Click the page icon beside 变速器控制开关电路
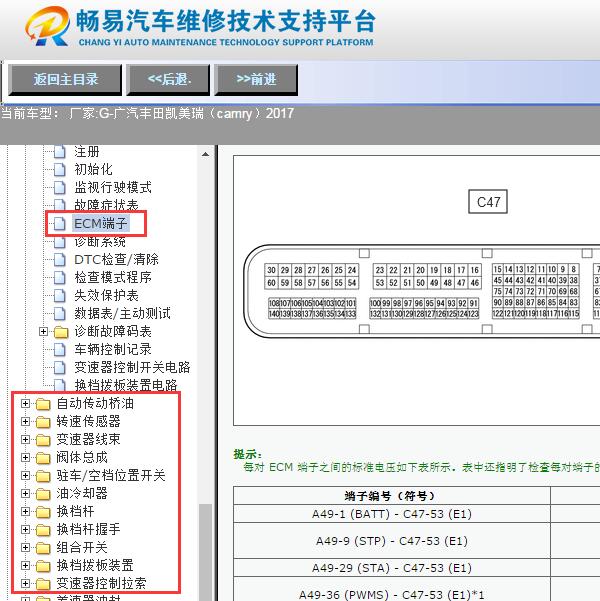The width and height of the screenshot is (600, 601). coord(59,367)
